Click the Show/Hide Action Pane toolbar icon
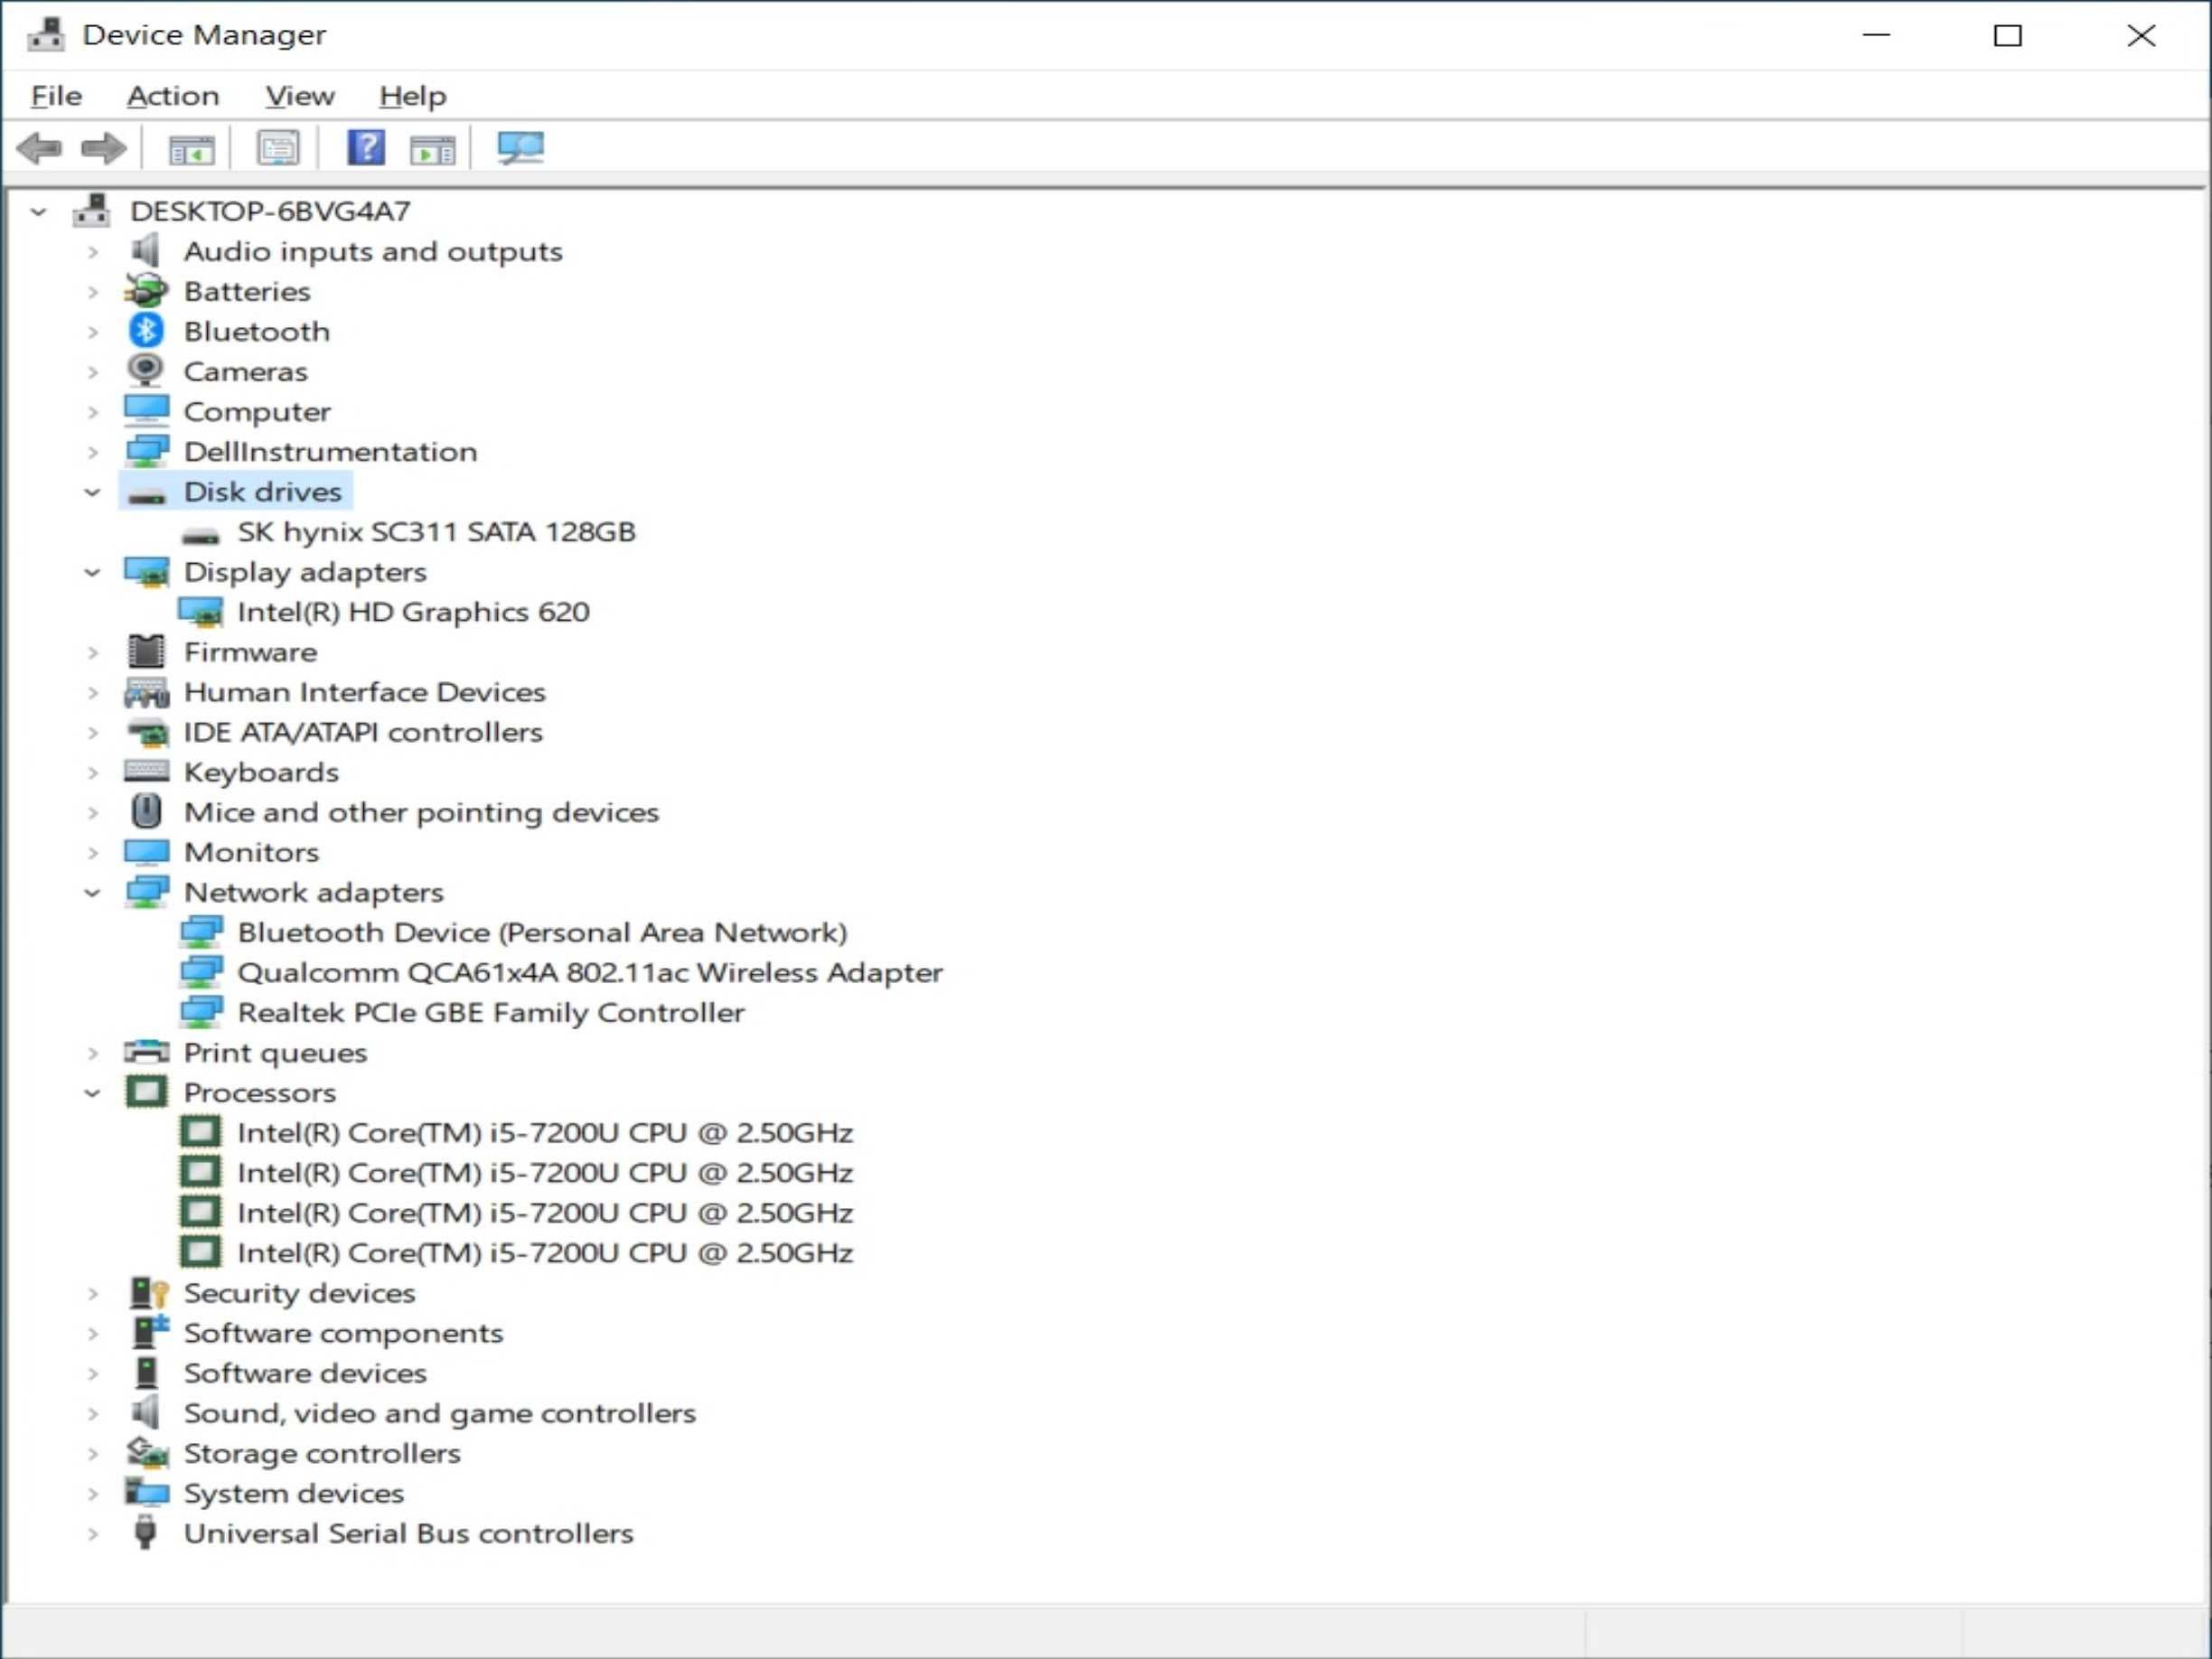 click(x=432, y=149)
